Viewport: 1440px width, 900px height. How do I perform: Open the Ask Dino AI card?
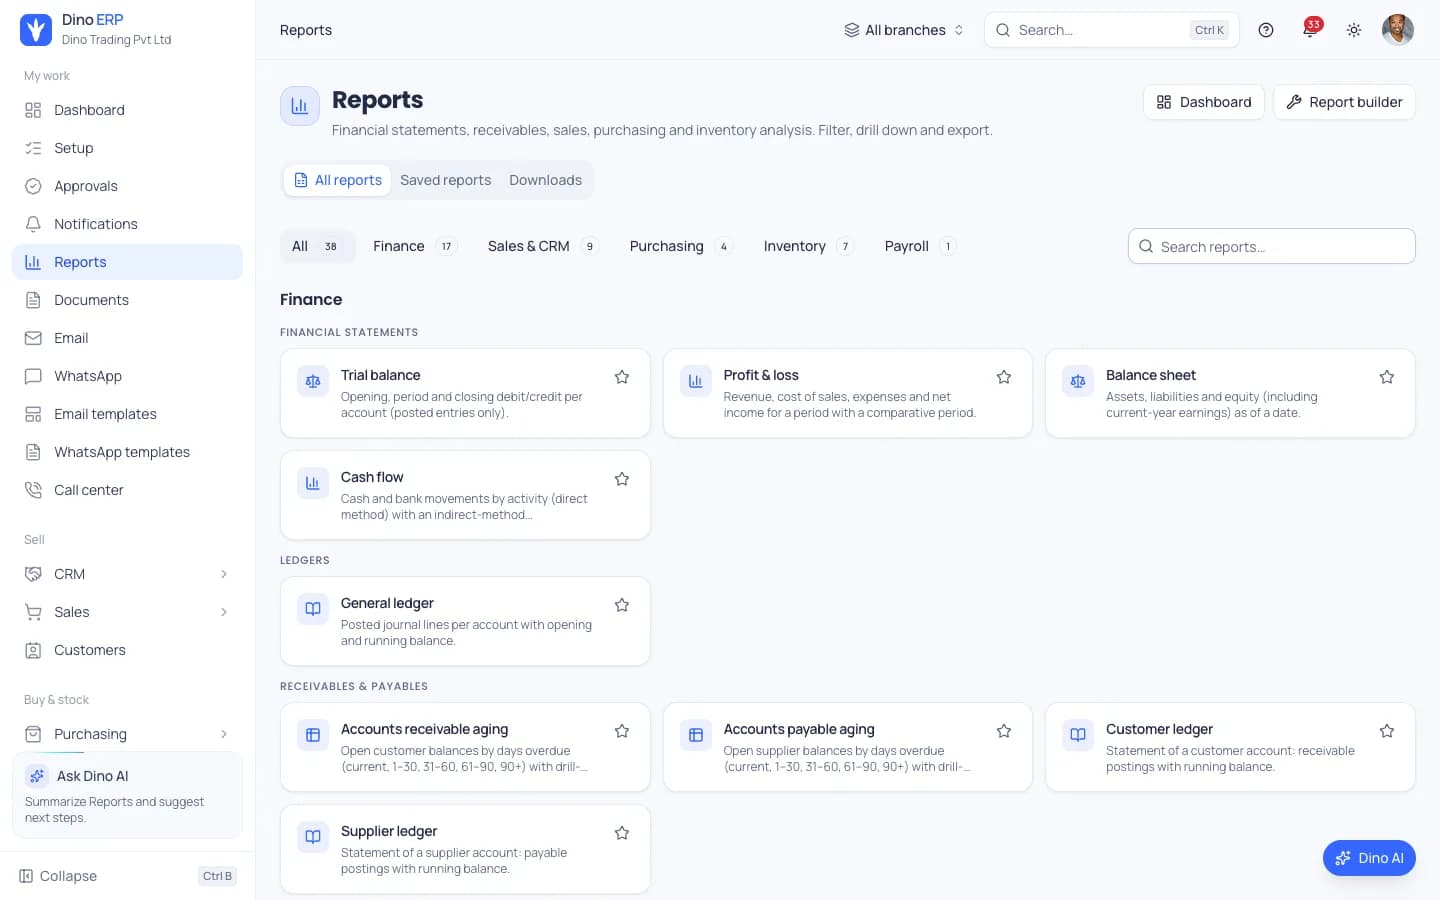point(127,795)
